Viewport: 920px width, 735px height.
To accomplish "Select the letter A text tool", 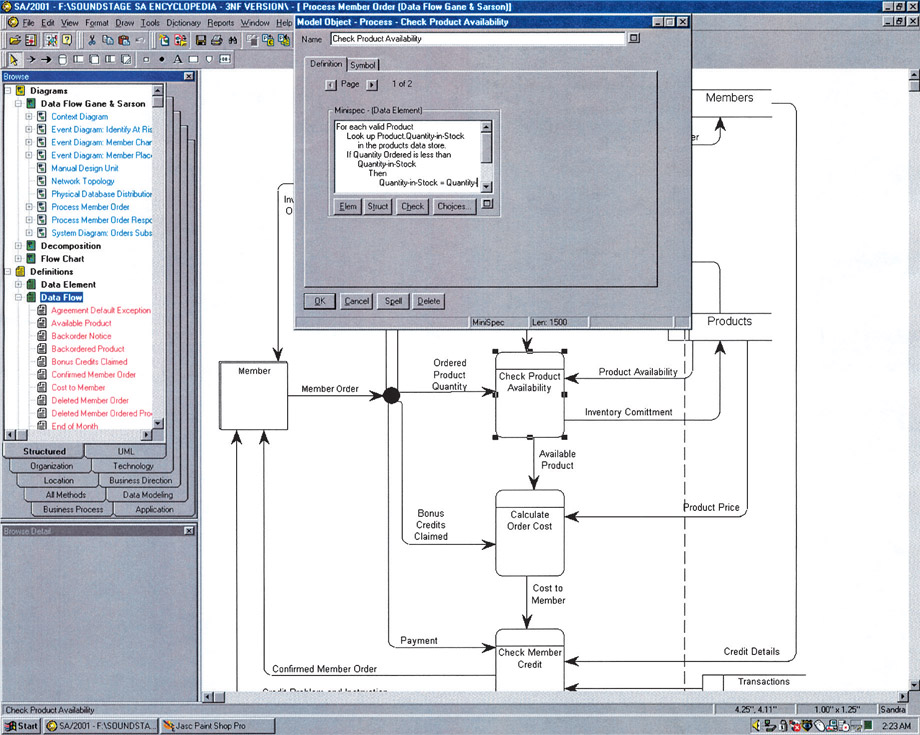I will tap(177, 59).
